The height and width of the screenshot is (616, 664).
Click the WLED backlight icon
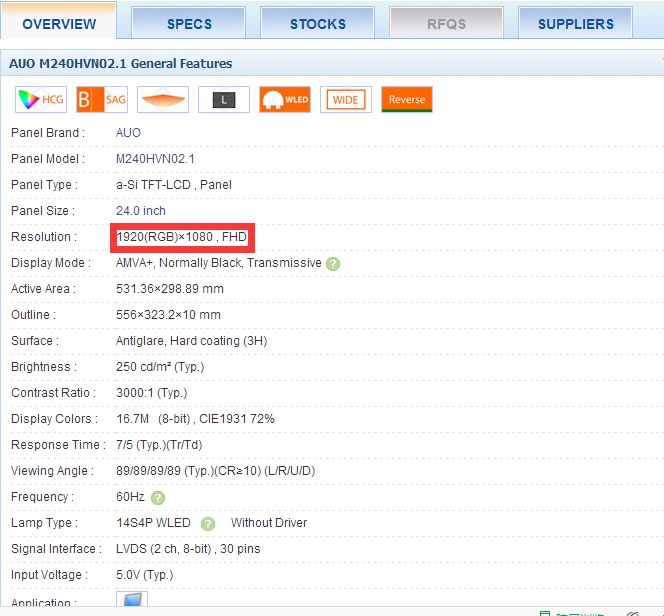[x=285, y=99]
